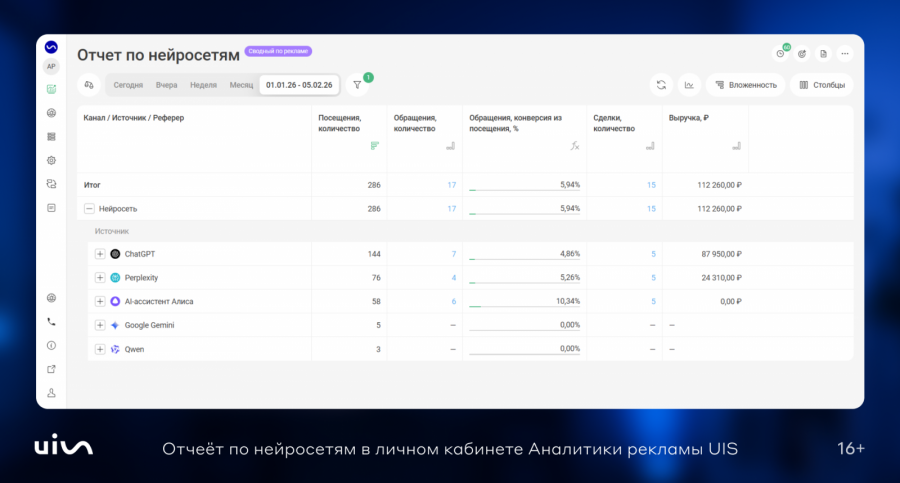
Task: Click the refresh data icon
Action: coord(661,85)
